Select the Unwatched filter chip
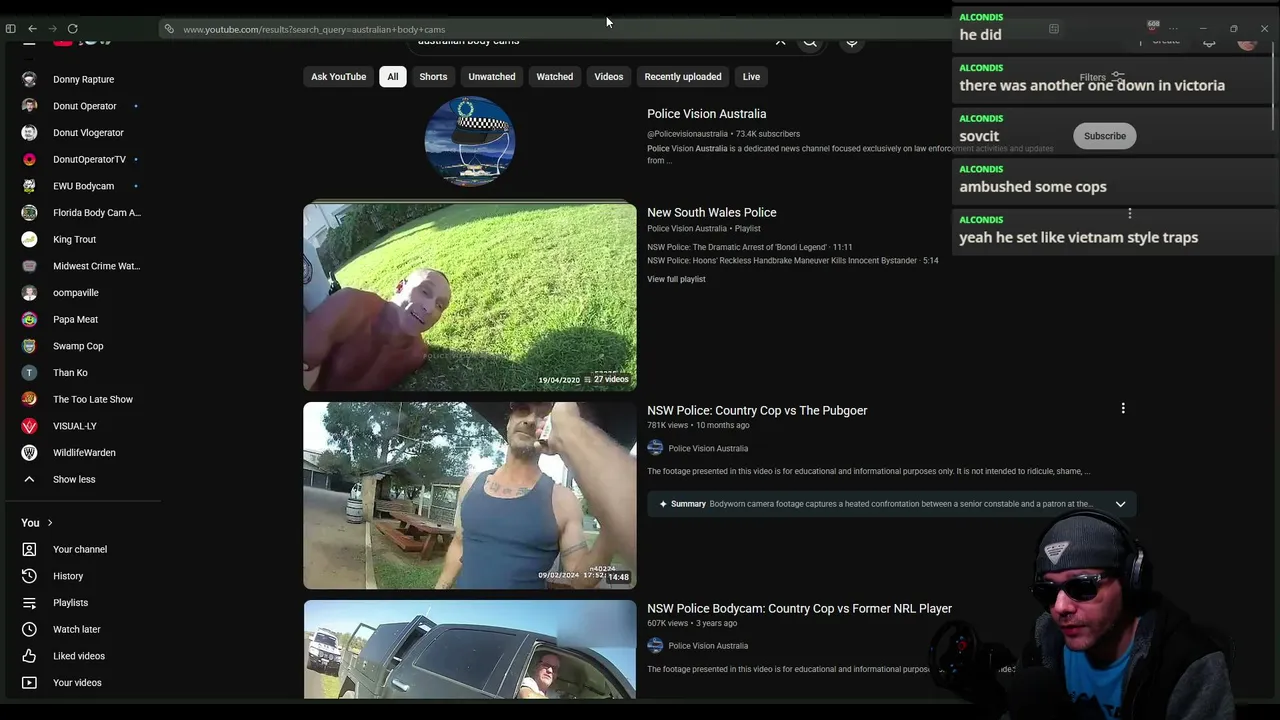Image resolution: width=1280 pixels, height=720 pixels. coord(492,77)
